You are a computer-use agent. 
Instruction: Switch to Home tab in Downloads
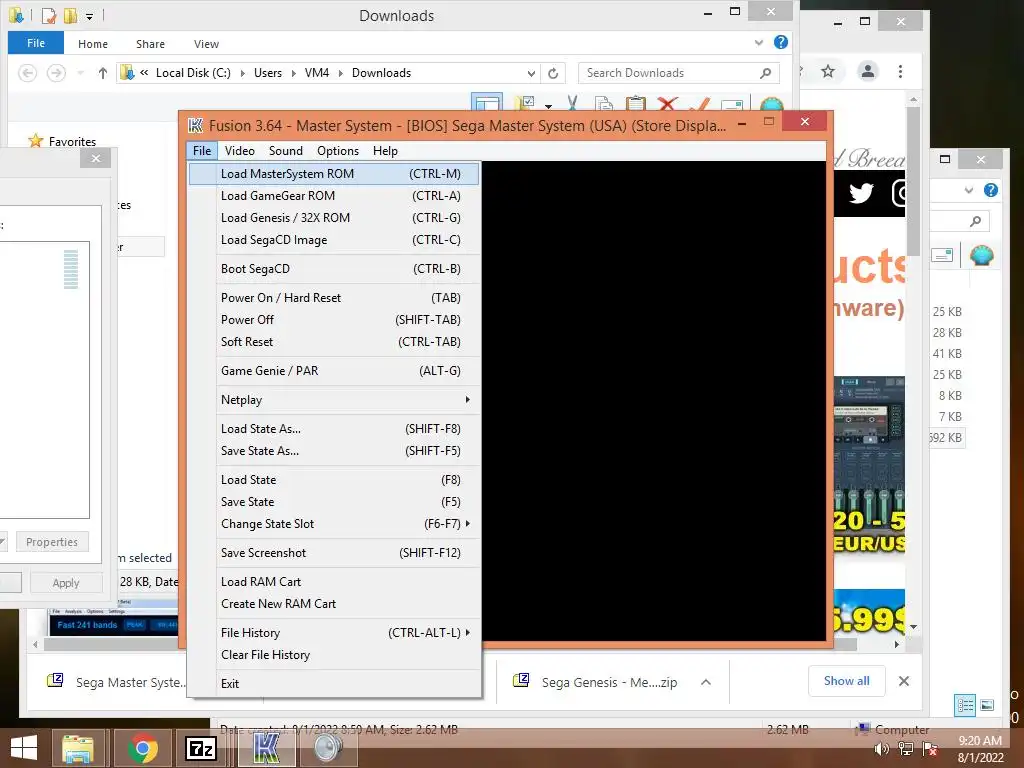(93, 44)
